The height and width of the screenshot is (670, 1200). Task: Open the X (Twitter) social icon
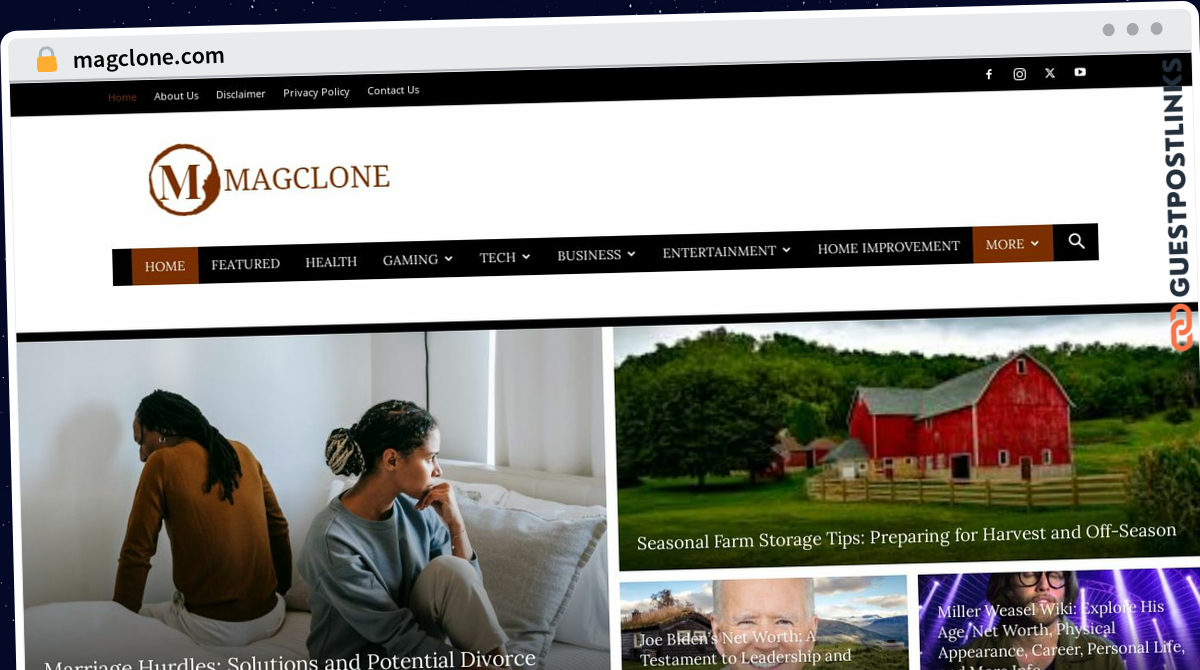point(1049,73)
